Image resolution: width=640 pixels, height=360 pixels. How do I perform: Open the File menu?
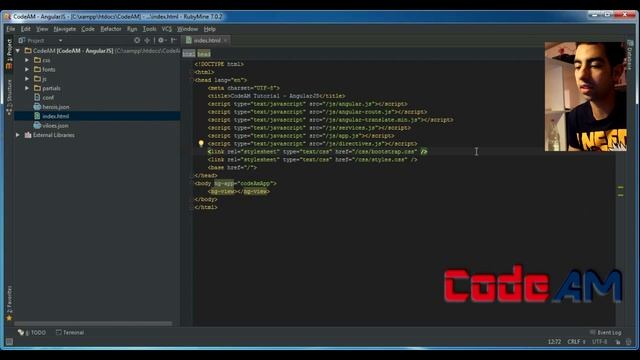tap(11, 29)
